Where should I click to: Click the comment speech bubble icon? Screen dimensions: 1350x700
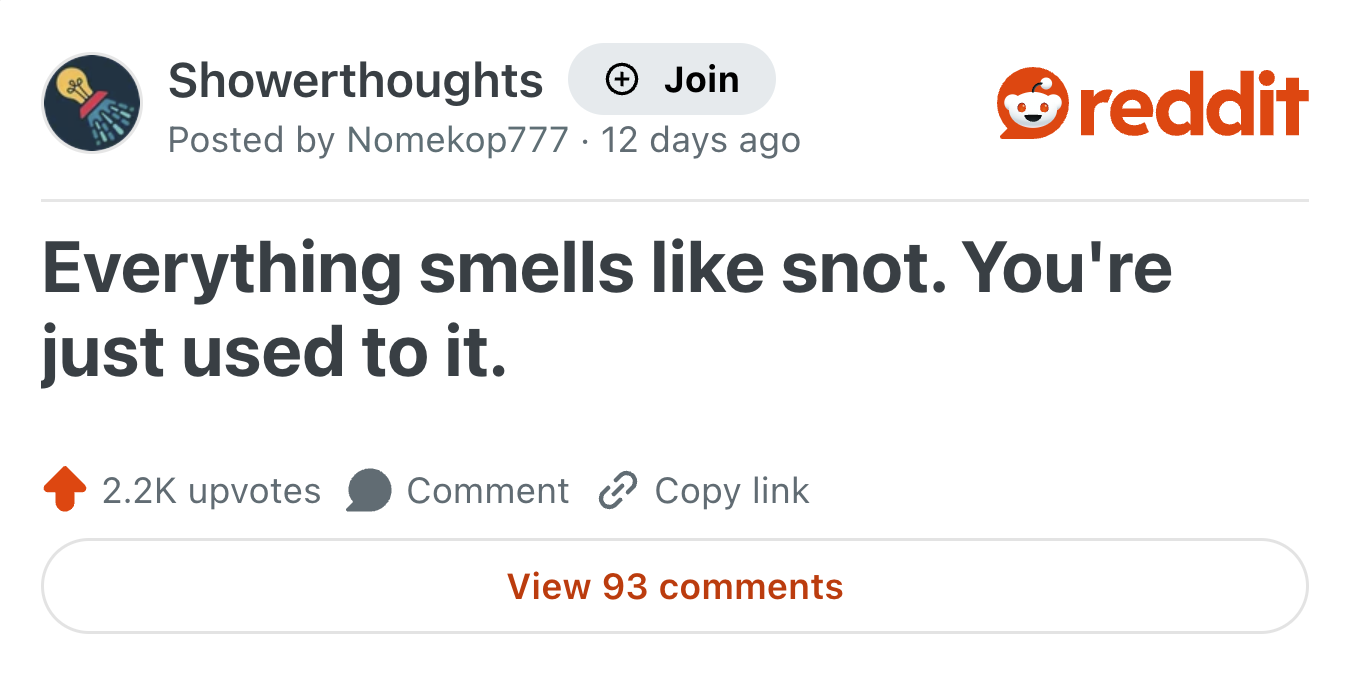pyautogui.click(x=369, y=491)
